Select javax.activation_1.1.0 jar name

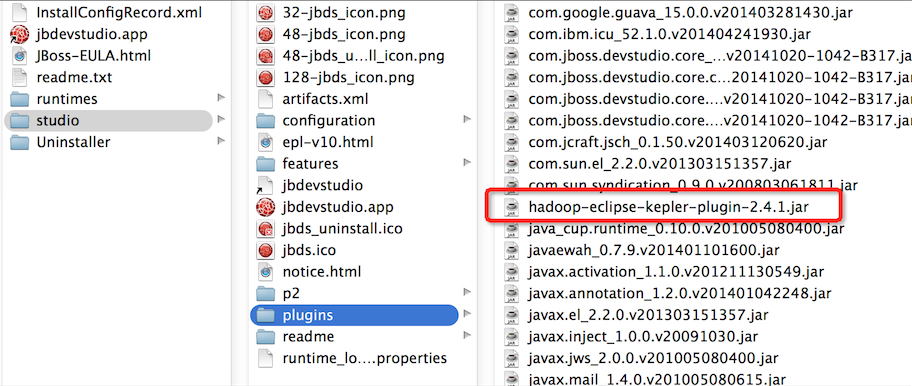tap(676, 271)
